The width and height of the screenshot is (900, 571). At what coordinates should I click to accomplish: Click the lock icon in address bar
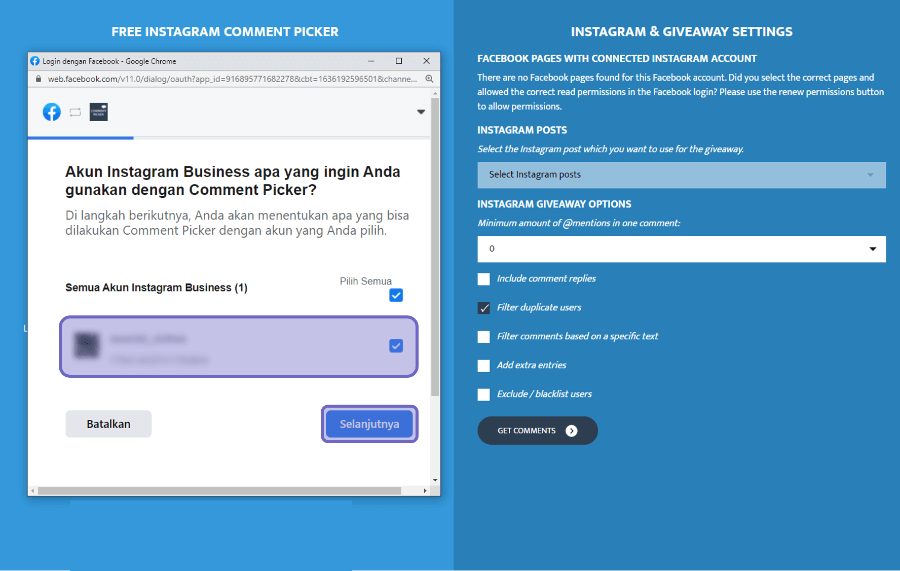tap(38, 79)
